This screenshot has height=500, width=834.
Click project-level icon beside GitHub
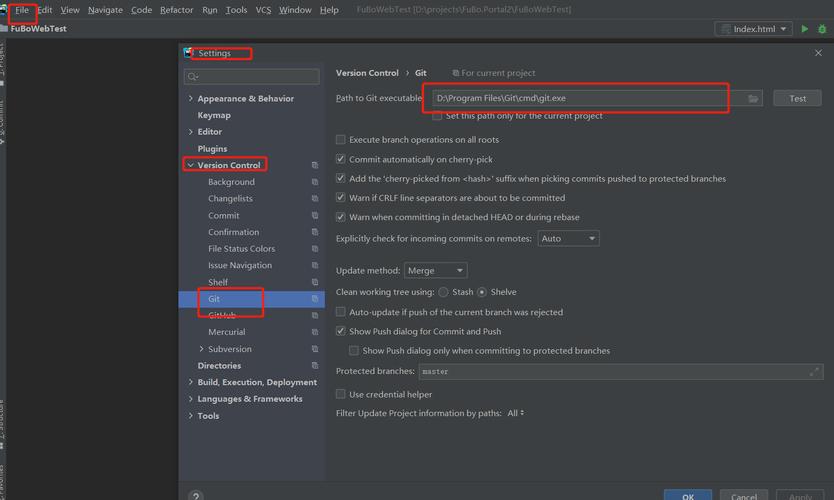pyautogui.click(x=315, y=315)
